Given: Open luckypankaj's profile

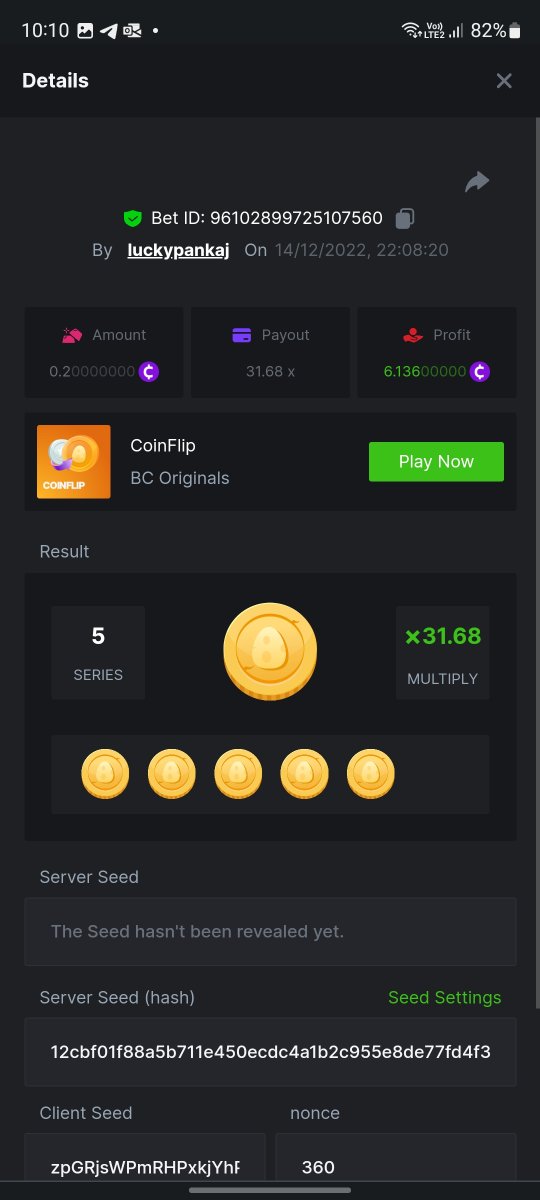Looking at the screenshot, I should (x=178, y=250).
